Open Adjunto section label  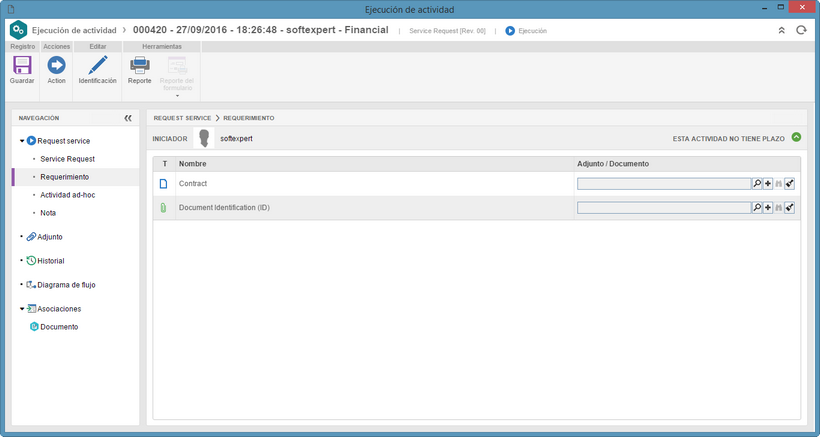pos(50,237)
